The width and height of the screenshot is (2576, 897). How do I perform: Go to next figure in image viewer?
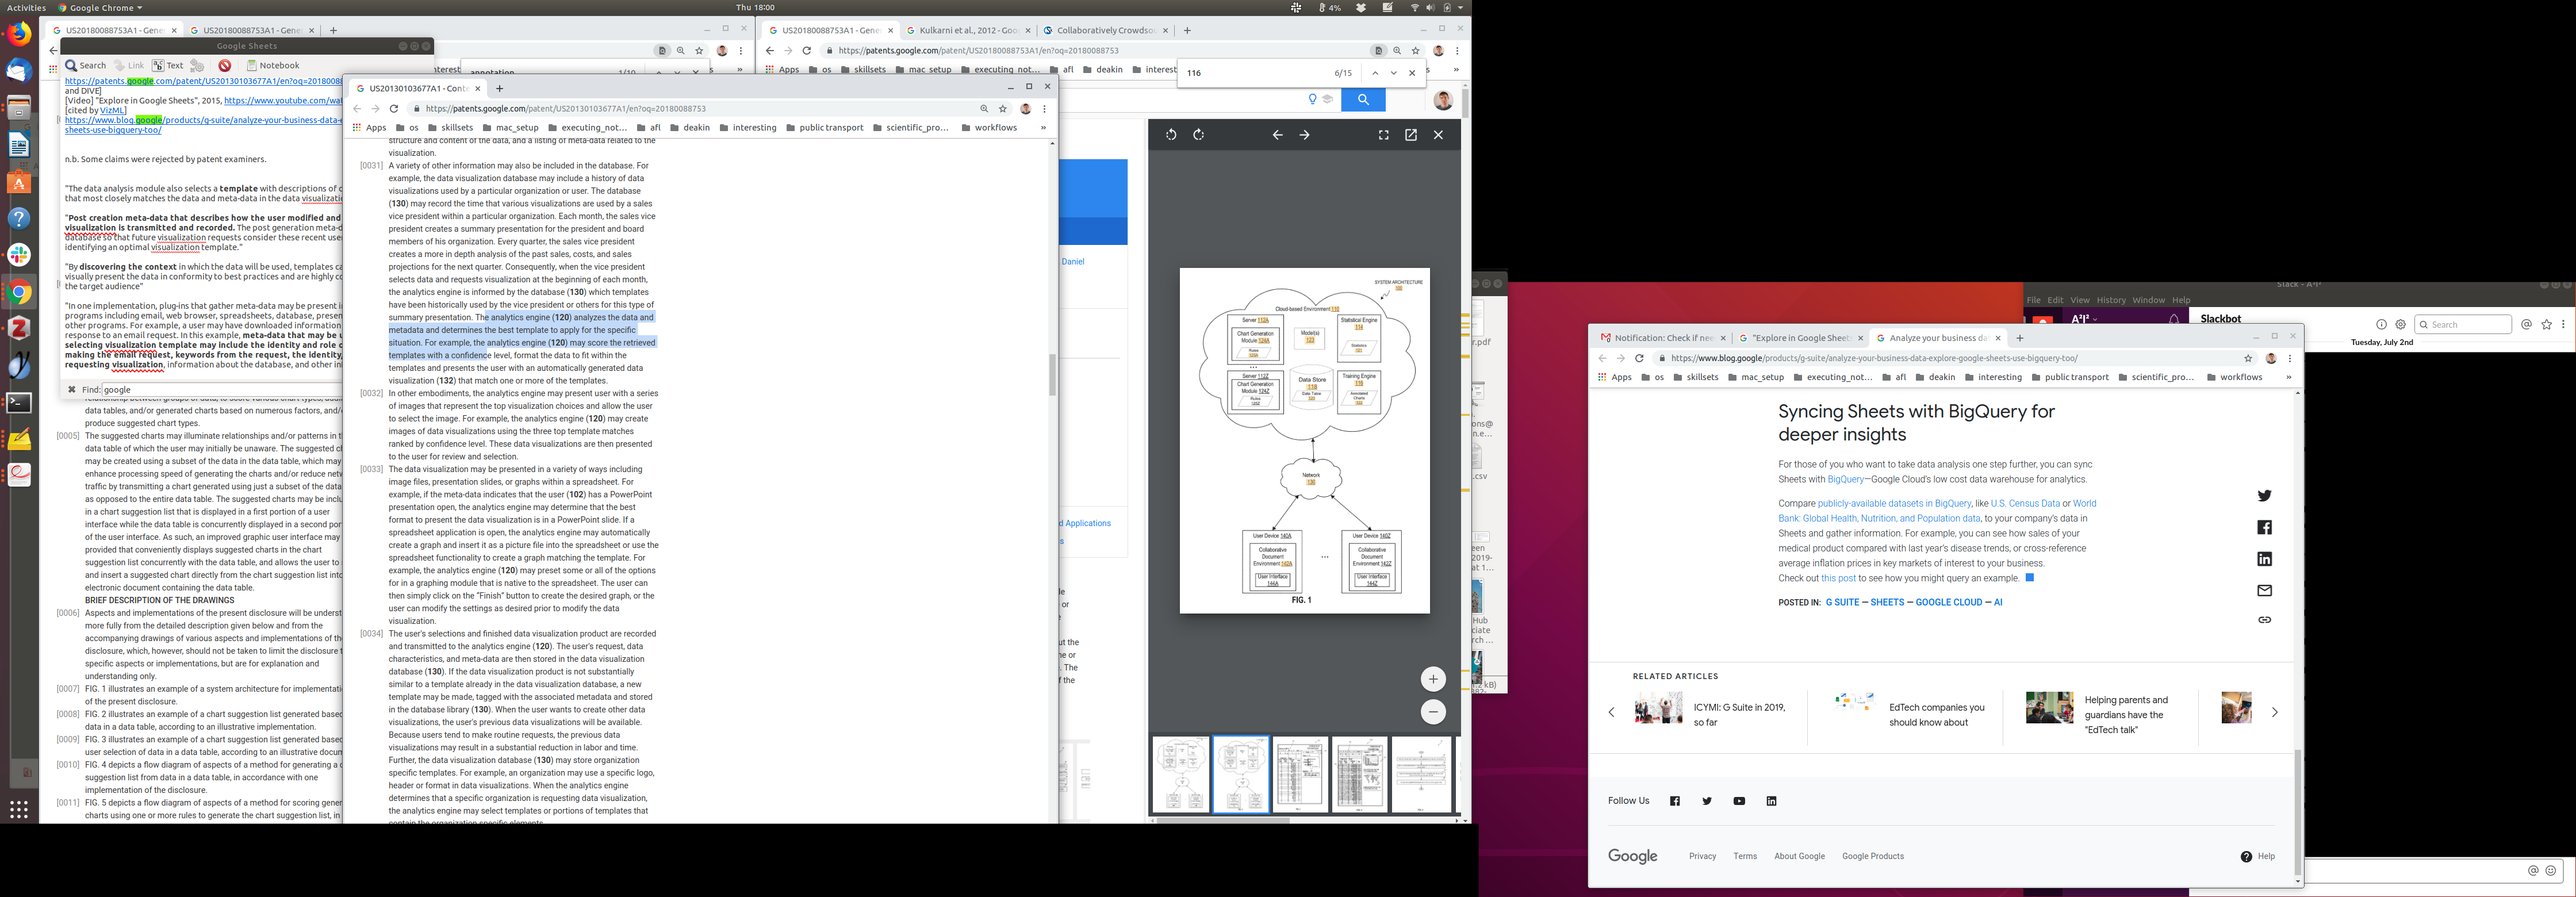coord(1304,135)
